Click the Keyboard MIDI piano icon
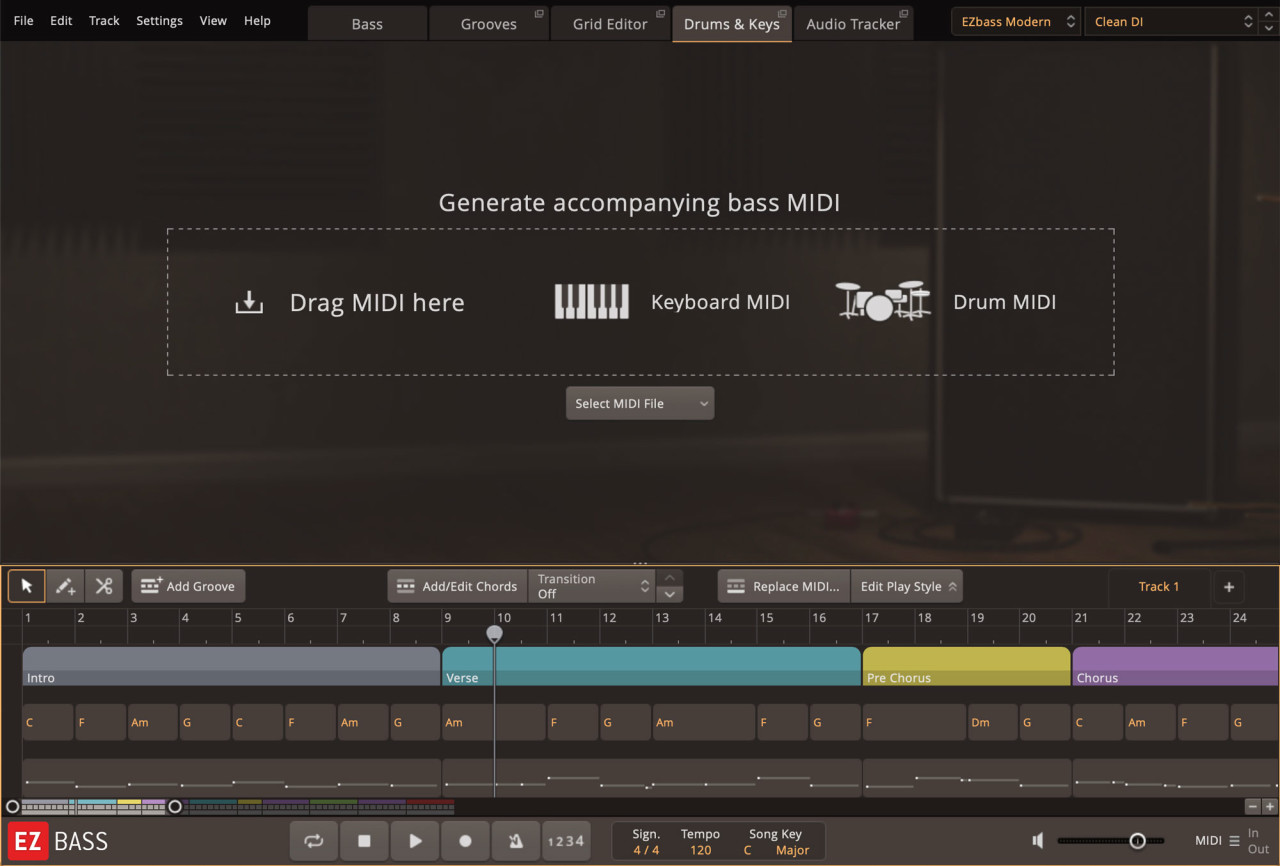1280x866 pixels. click(592, 302)
